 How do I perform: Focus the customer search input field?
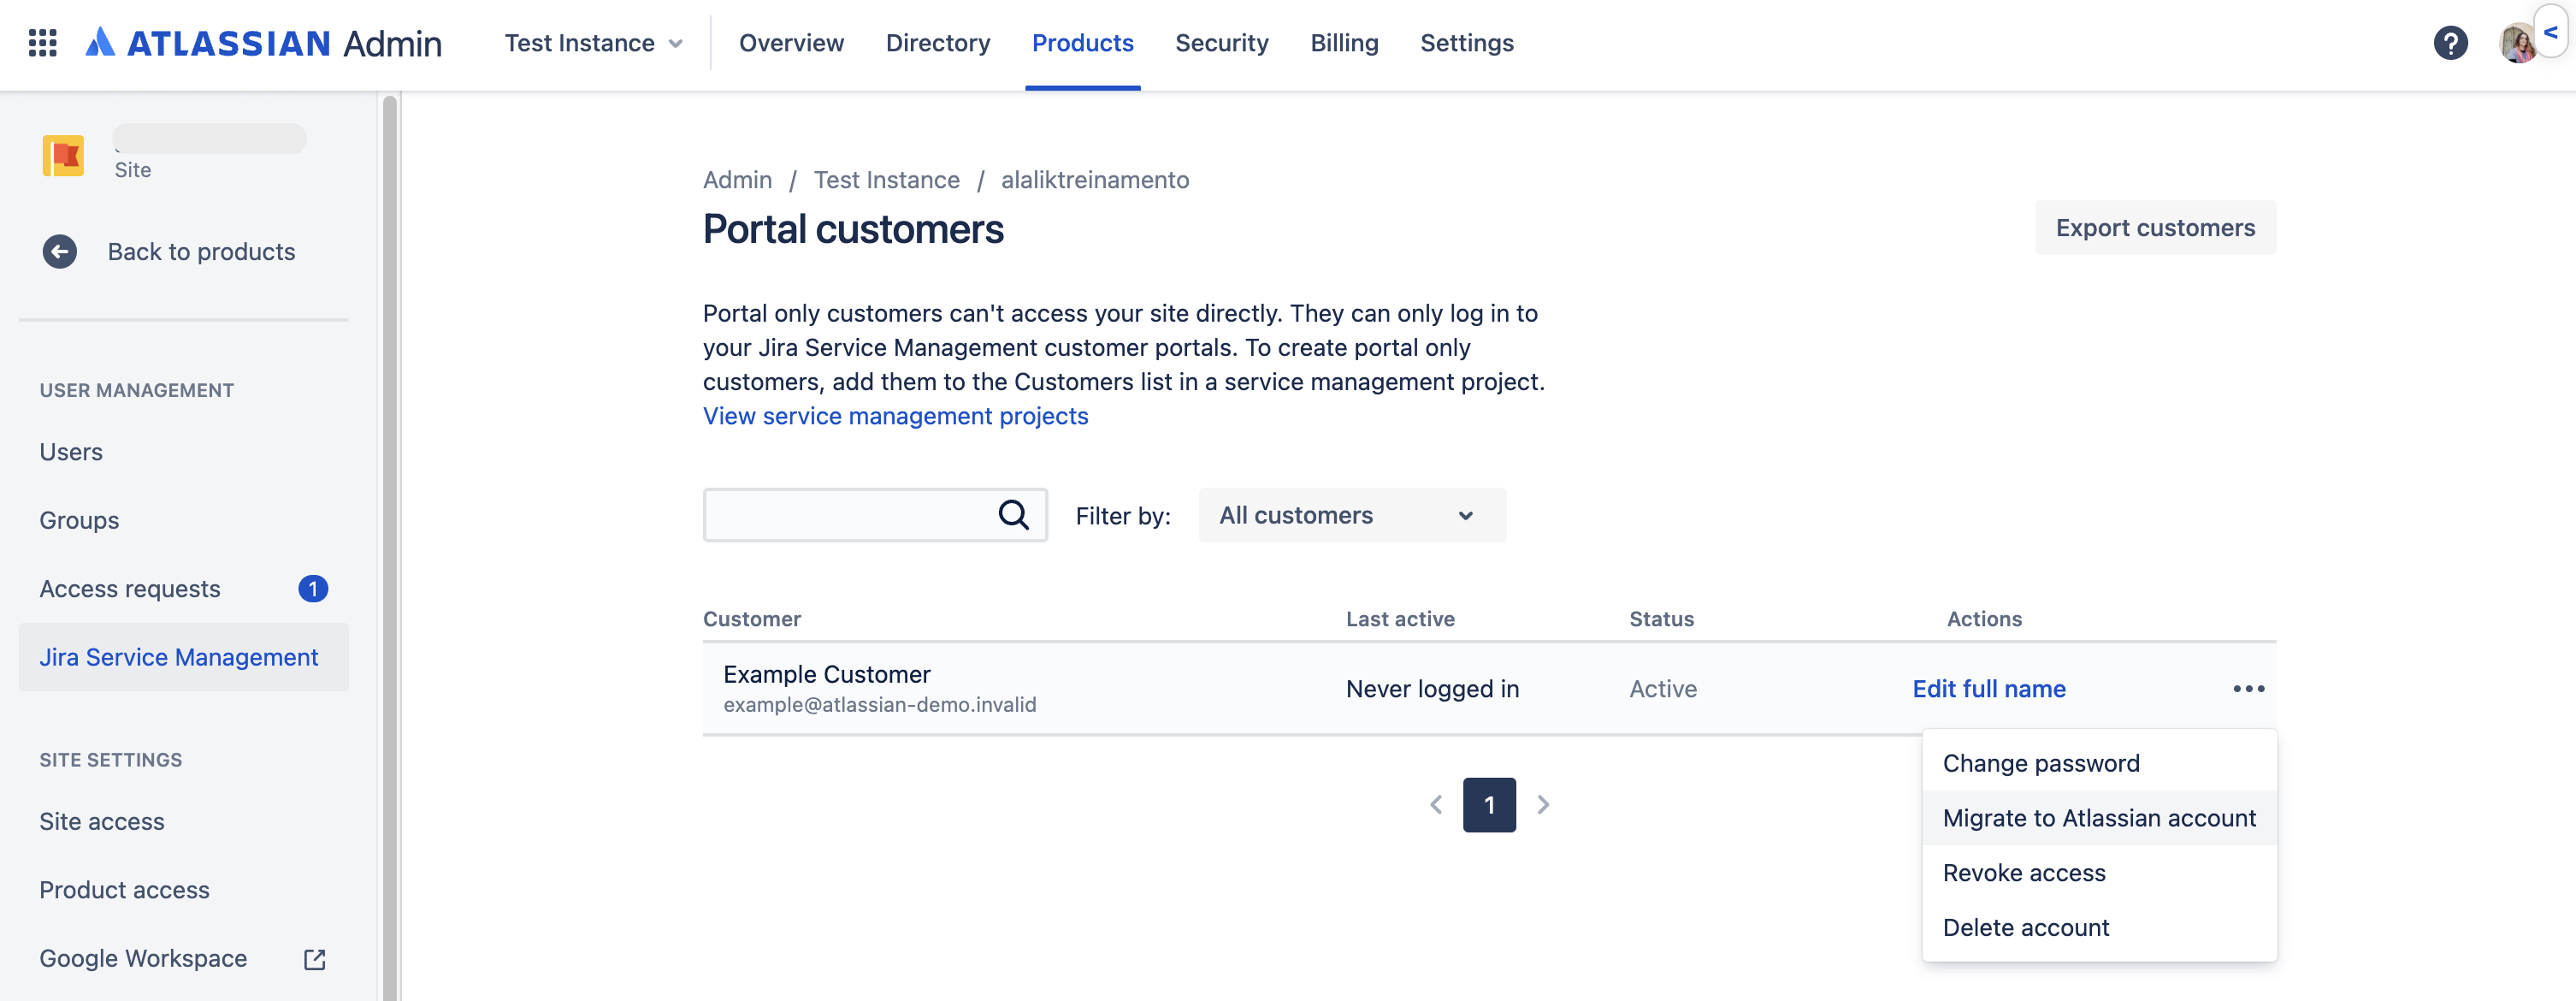pyautogui.click(x=850, y=515)
